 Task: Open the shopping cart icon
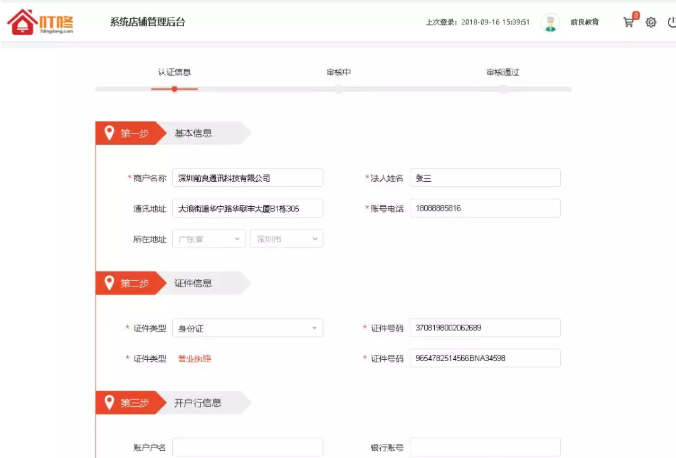point(628,22)
